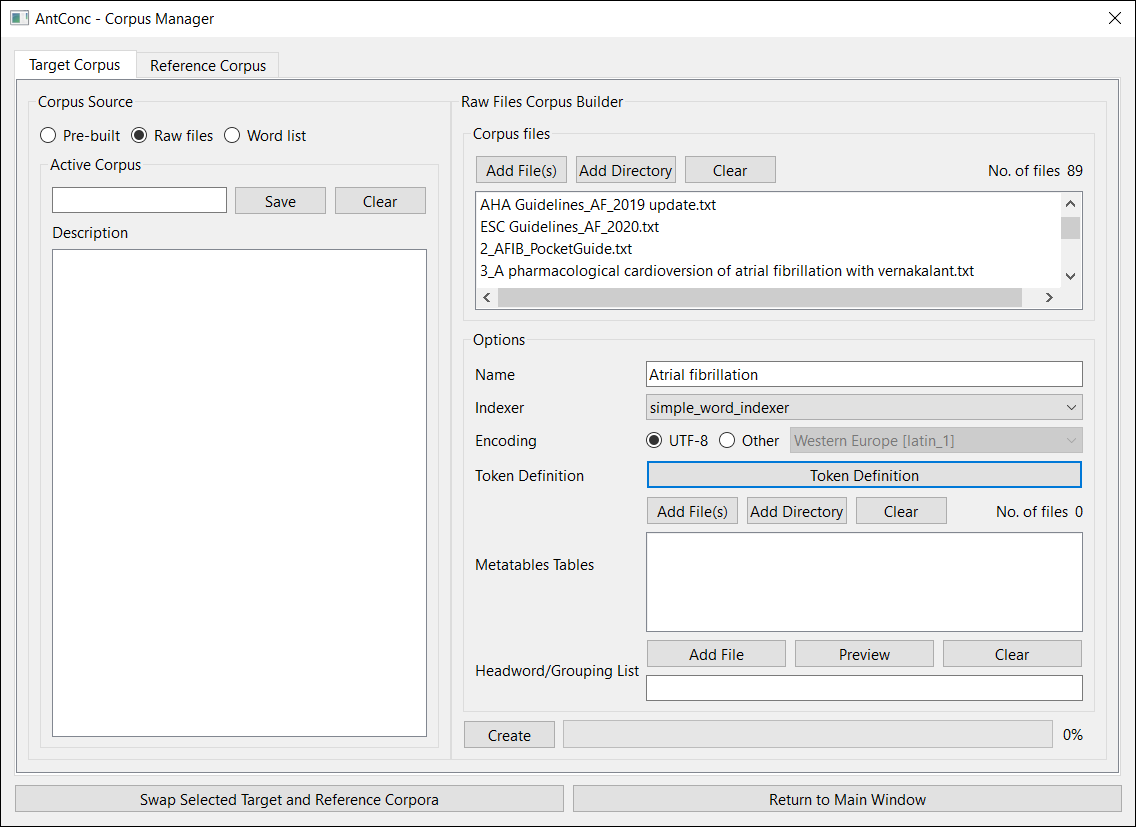This screenshot has width=1136, height=827.
Task: Open the Token Definition settings button
Action: (864, 475)
